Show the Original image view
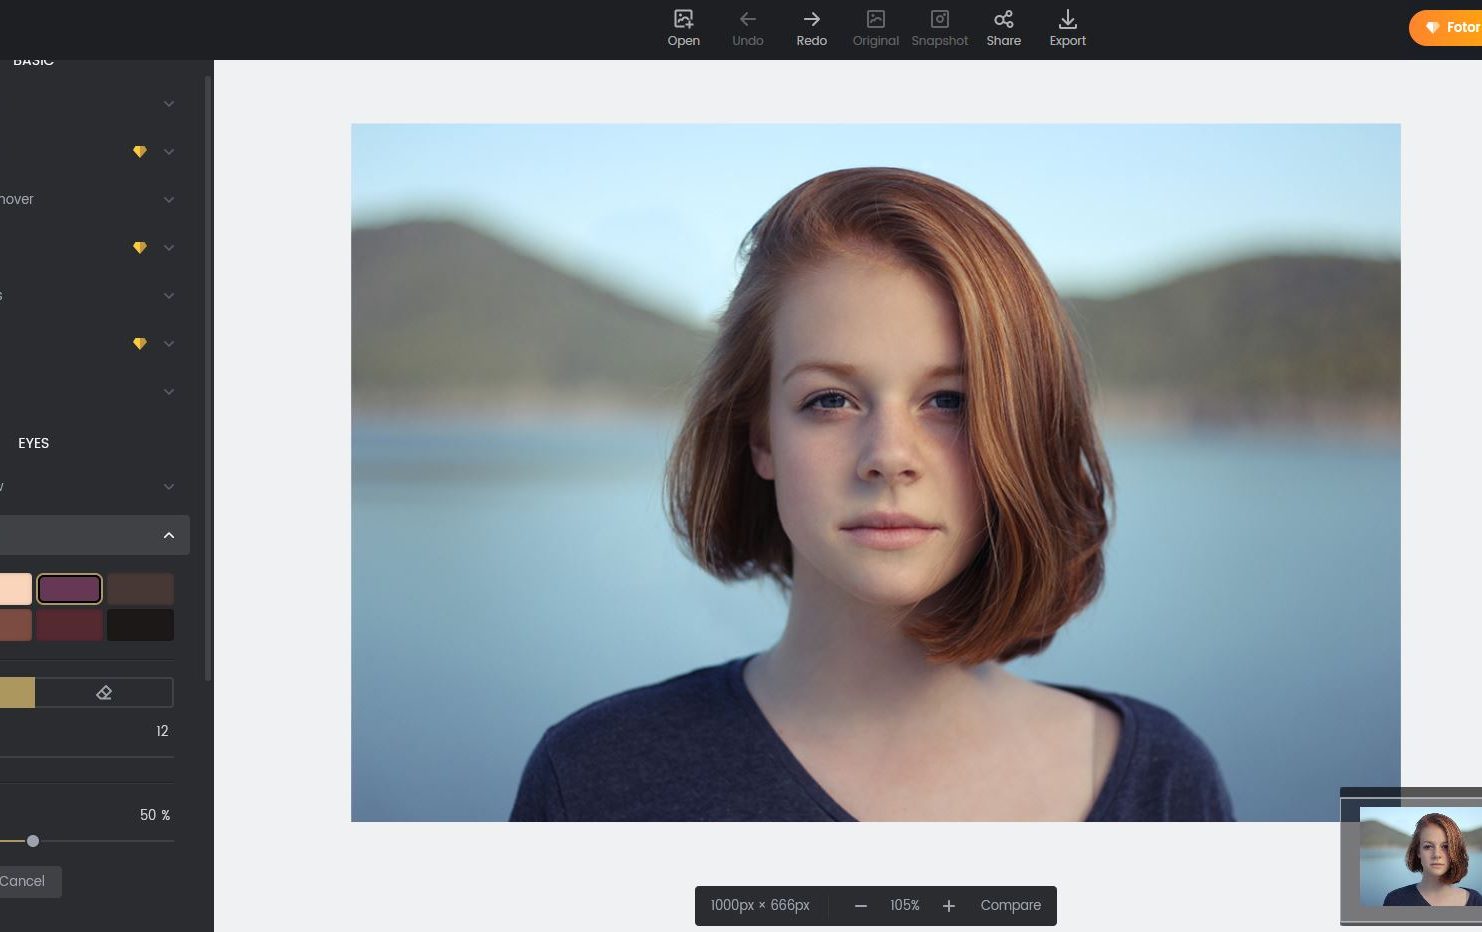Image resolution: width=1482 pixels, height=932 pixels. point(875,28)
